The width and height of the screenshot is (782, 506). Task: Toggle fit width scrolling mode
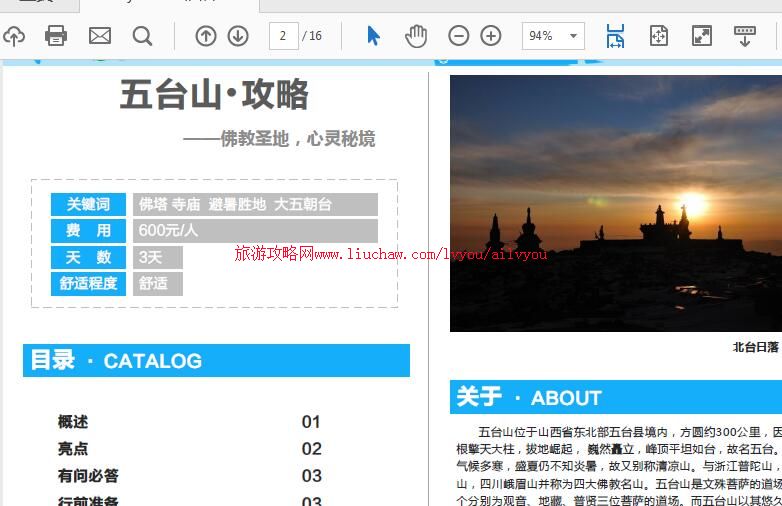(615, 37)
